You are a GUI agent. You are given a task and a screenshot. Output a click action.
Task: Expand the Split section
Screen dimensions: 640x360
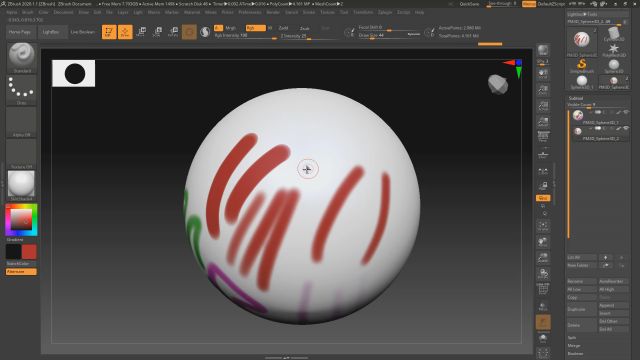pos(572,338)
